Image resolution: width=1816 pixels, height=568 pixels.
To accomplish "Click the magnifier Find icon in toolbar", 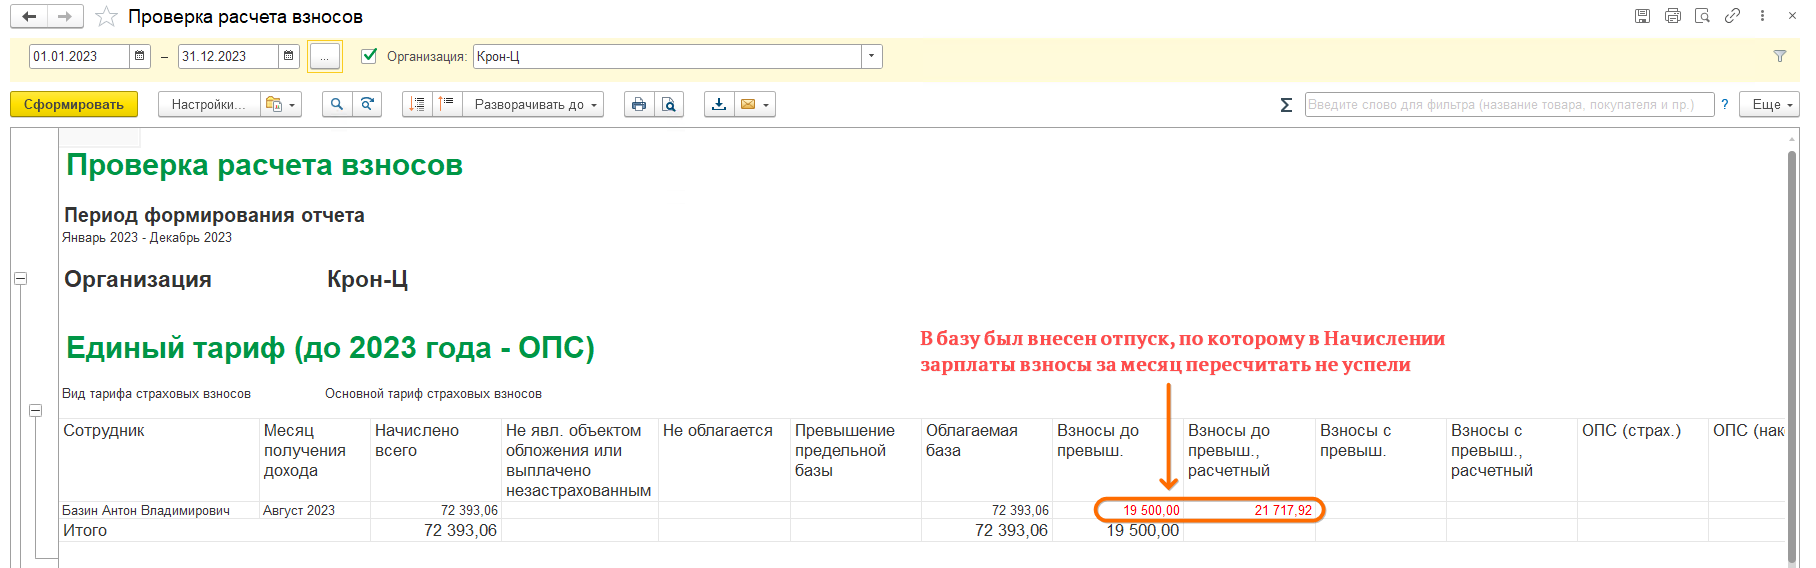I will 337,105.
